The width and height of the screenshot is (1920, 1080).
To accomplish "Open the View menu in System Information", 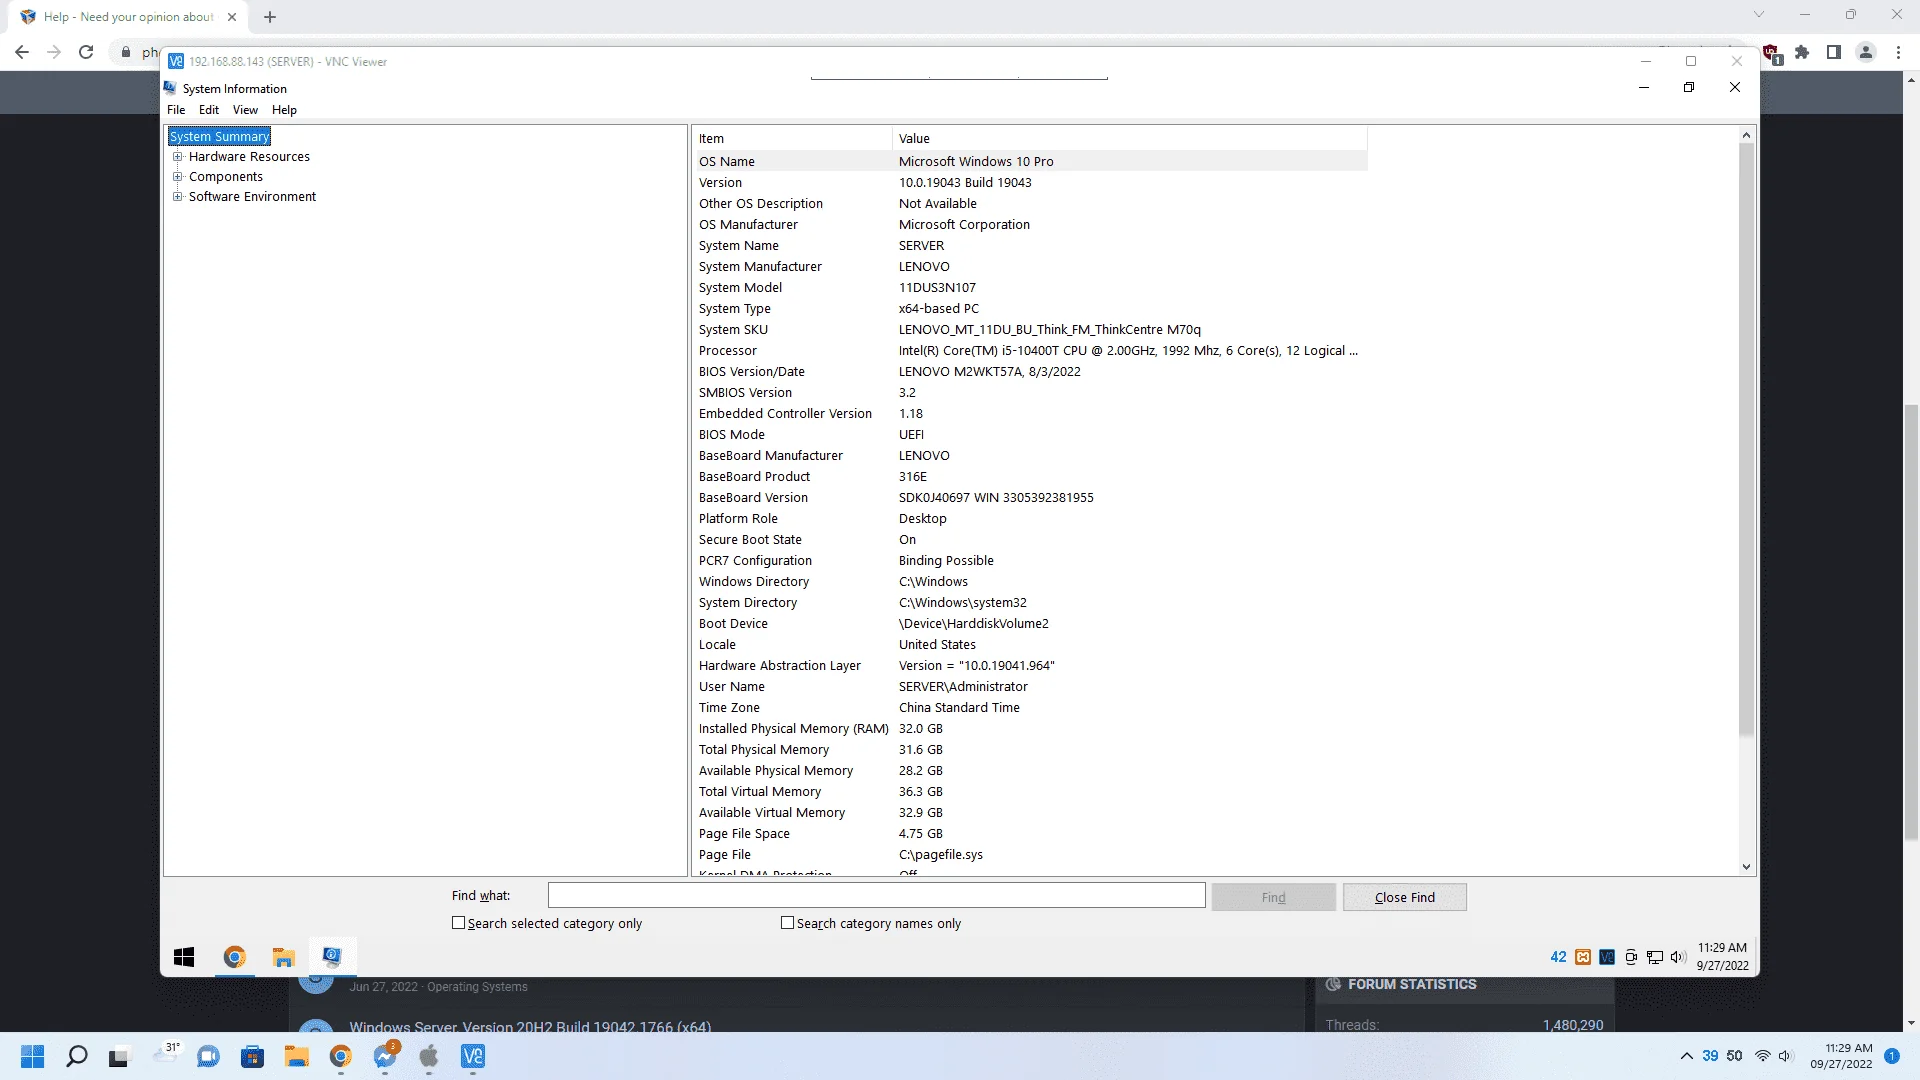I will point(245,110).
